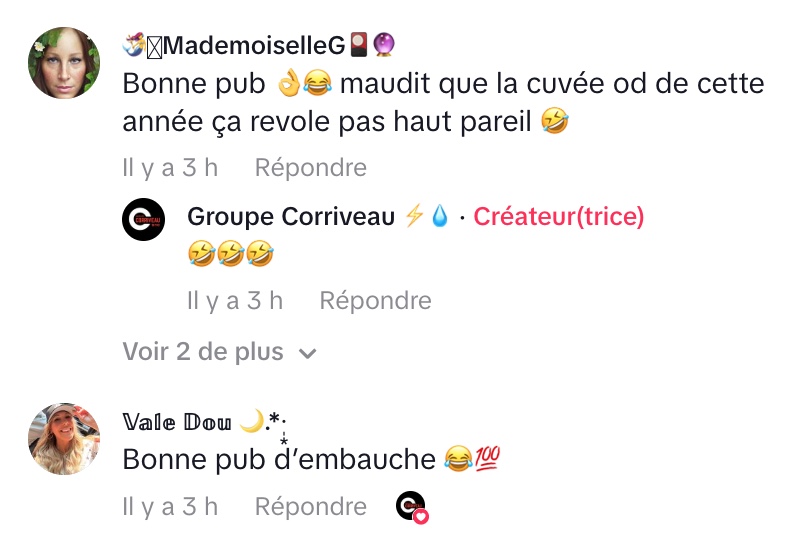Click the 100 emoji in Vale Dou's comment
800x536 pixels.
(487, 457)
